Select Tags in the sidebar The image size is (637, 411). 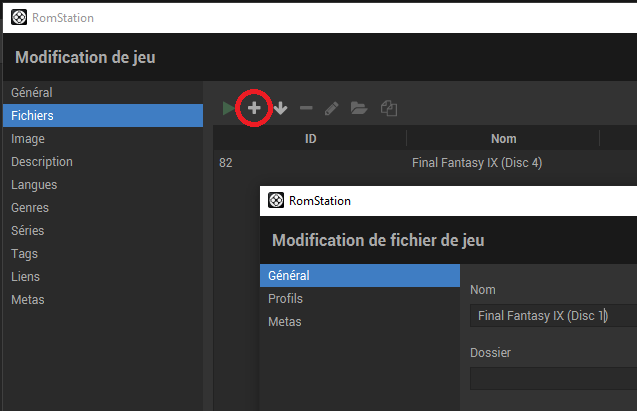(103, 254)
